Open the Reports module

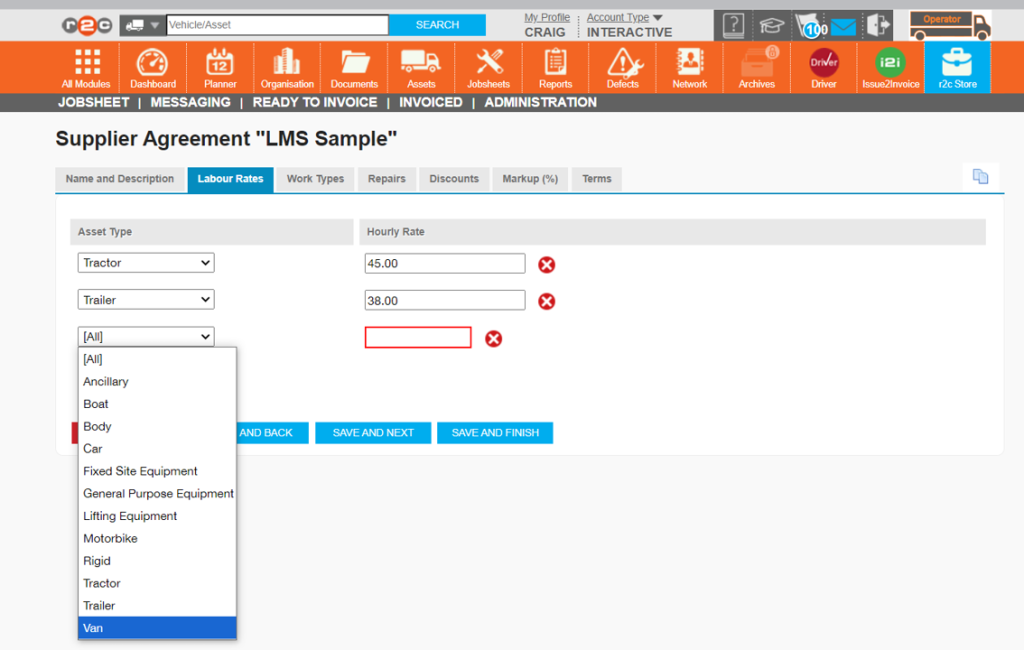coord(555,68)
